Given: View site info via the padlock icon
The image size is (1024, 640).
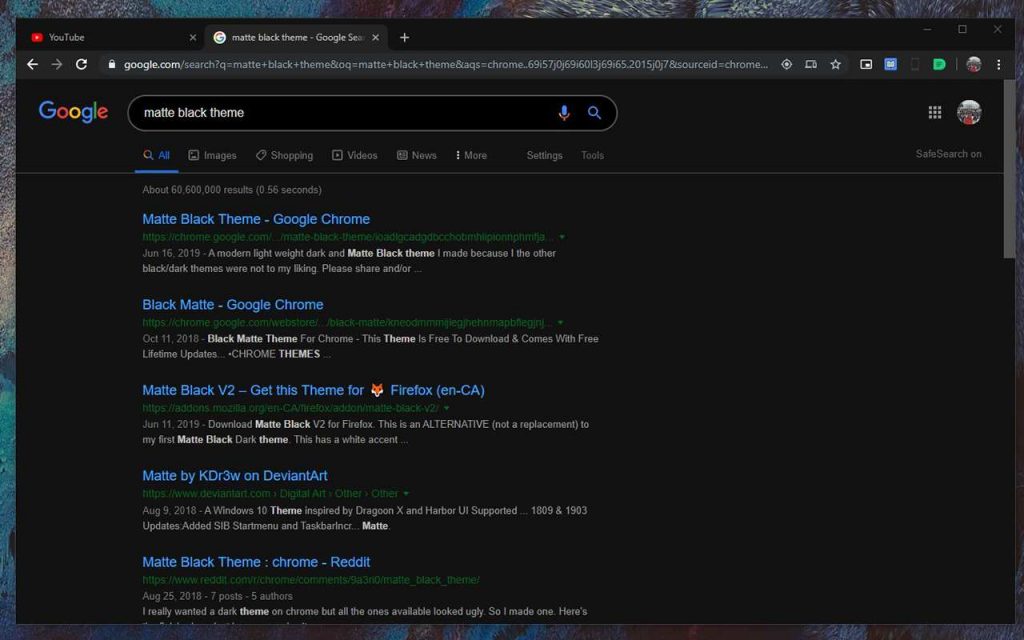Looking at the screenshot, I should click(x=112, y=64).
